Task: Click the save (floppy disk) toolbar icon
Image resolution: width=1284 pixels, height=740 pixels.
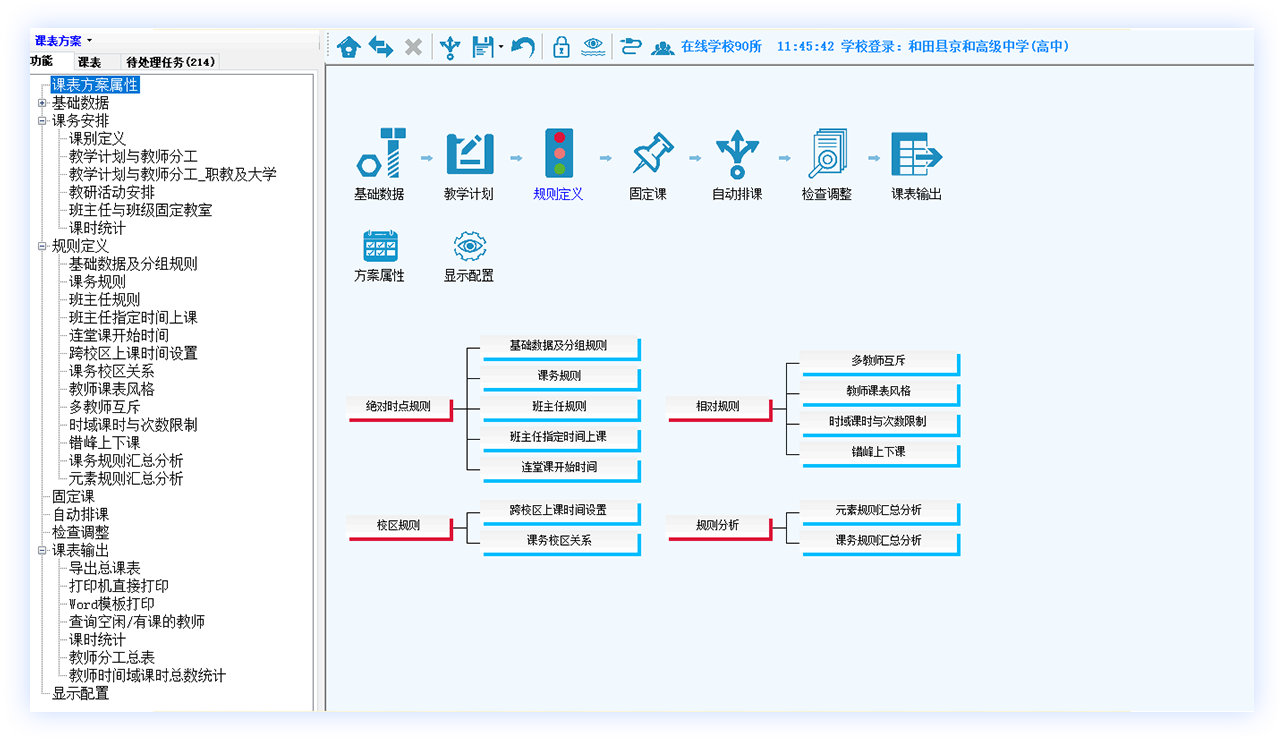Action: click(x=483, y=47)
